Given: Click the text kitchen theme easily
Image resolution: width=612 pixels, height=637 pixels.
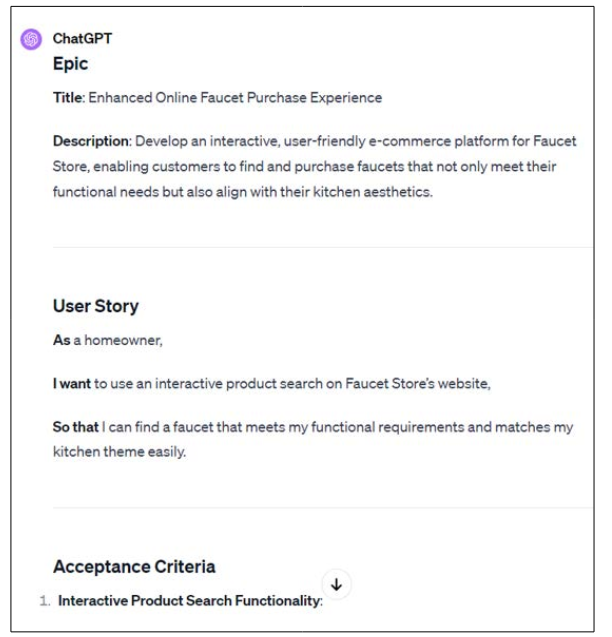Looking at the screenshot, I should tap(119, 452).
